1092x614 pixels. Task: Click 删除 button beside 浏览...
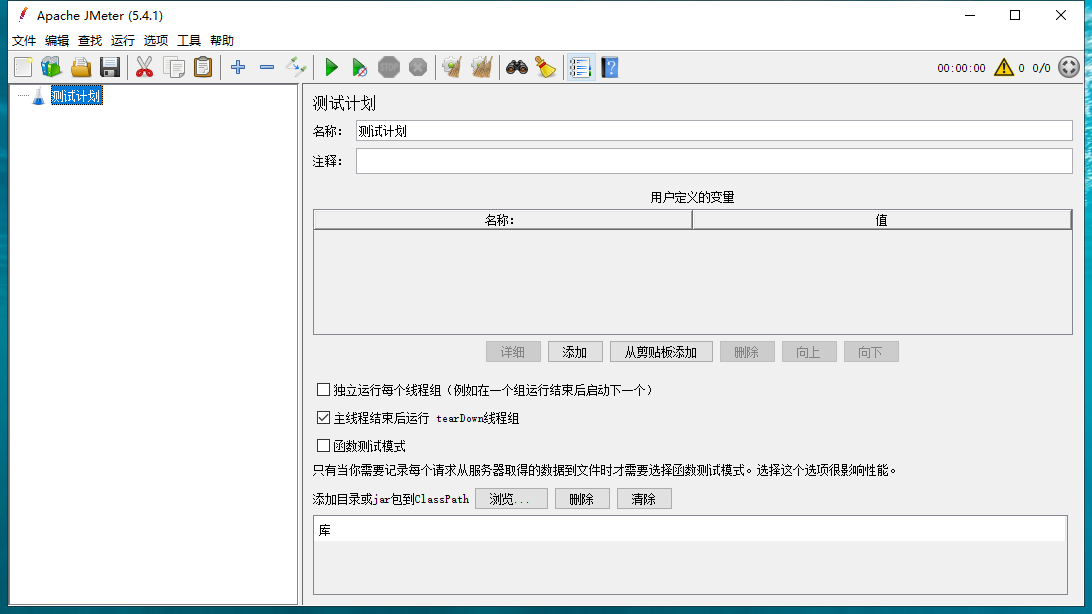click(x=582, y=499)
